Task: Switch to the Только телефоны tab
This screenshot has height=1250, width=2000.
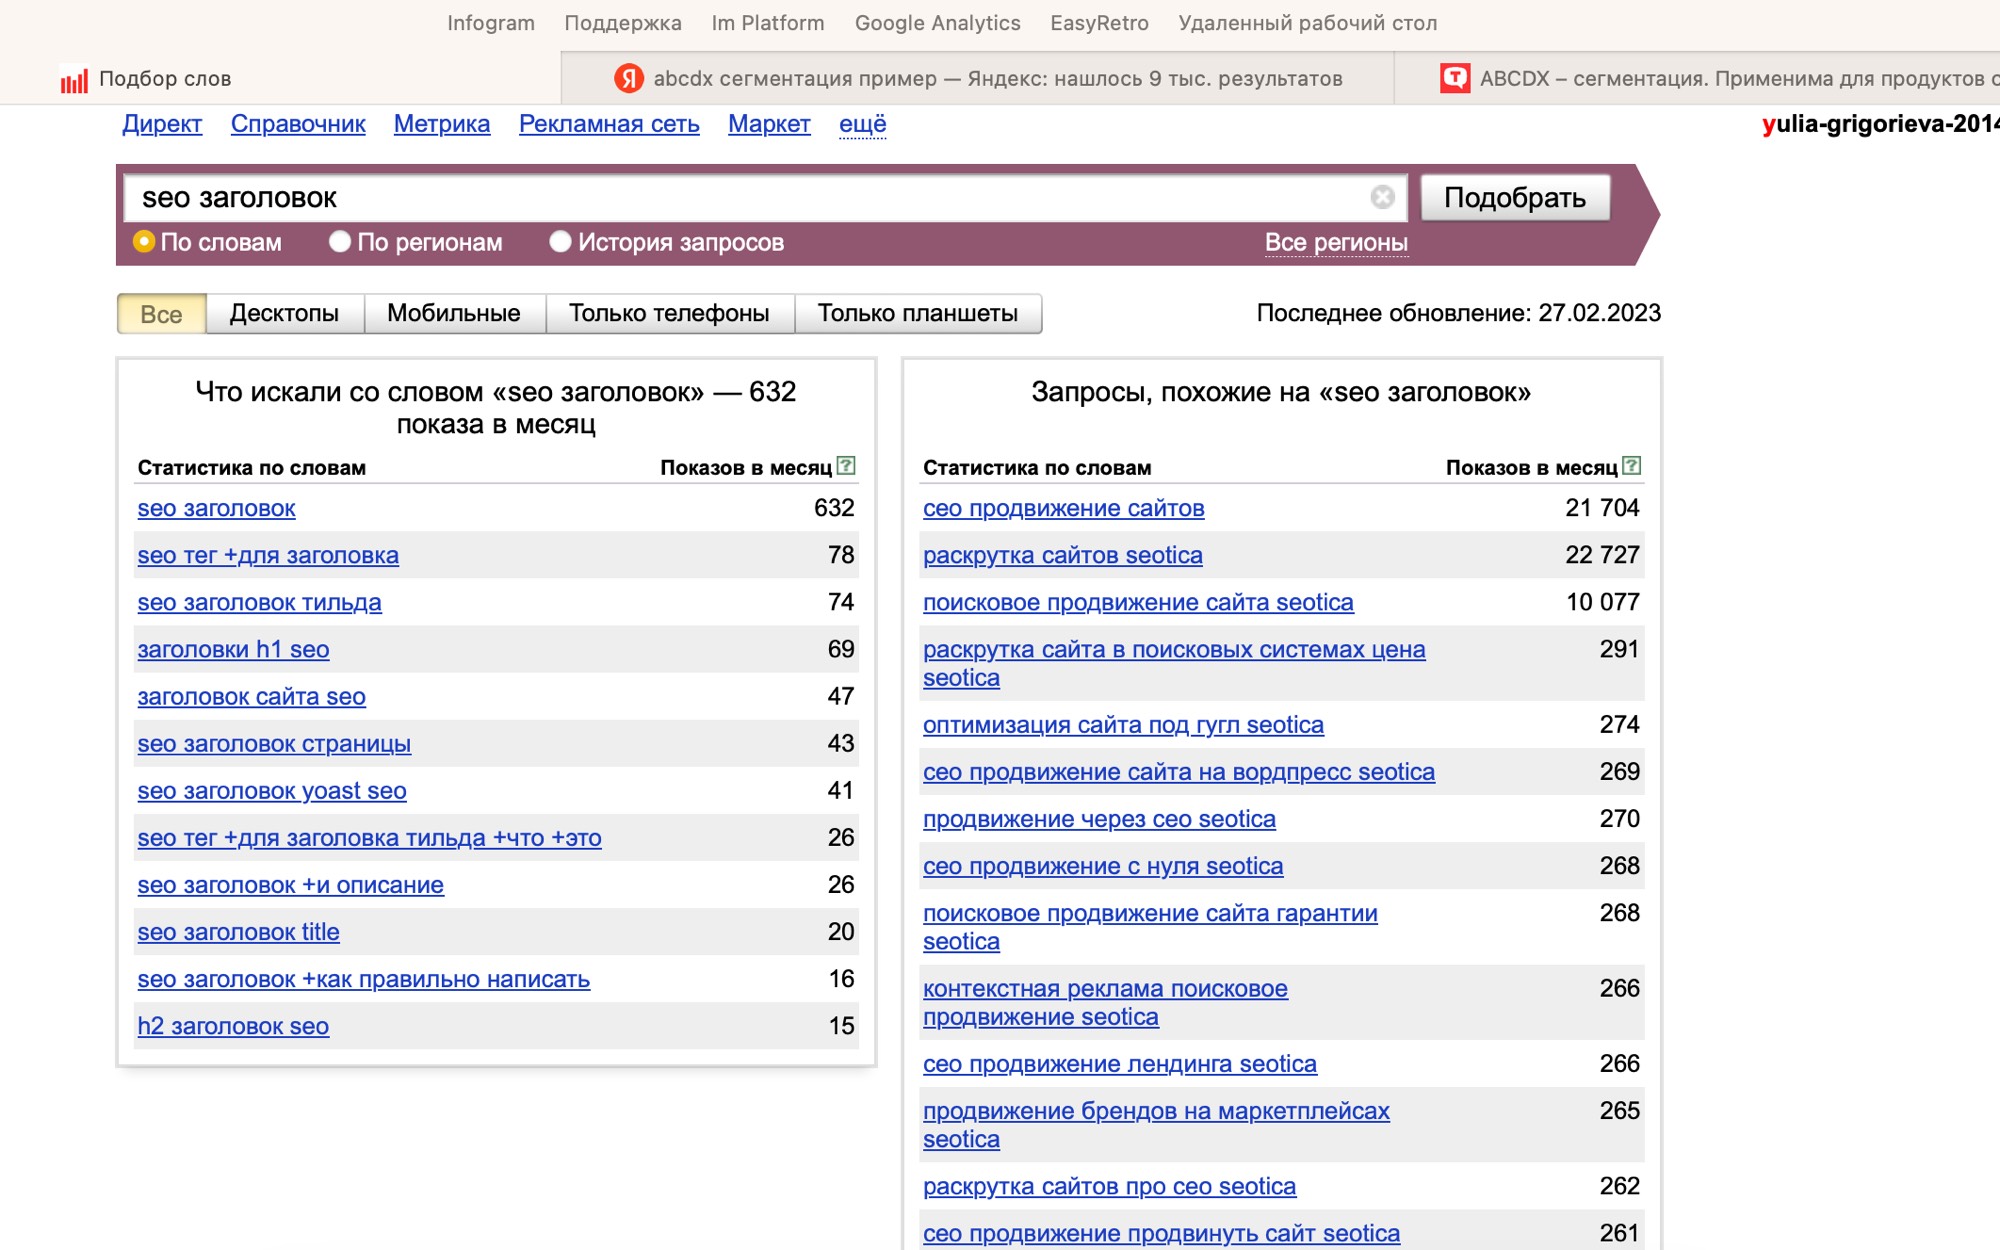Action: [669, 314]
